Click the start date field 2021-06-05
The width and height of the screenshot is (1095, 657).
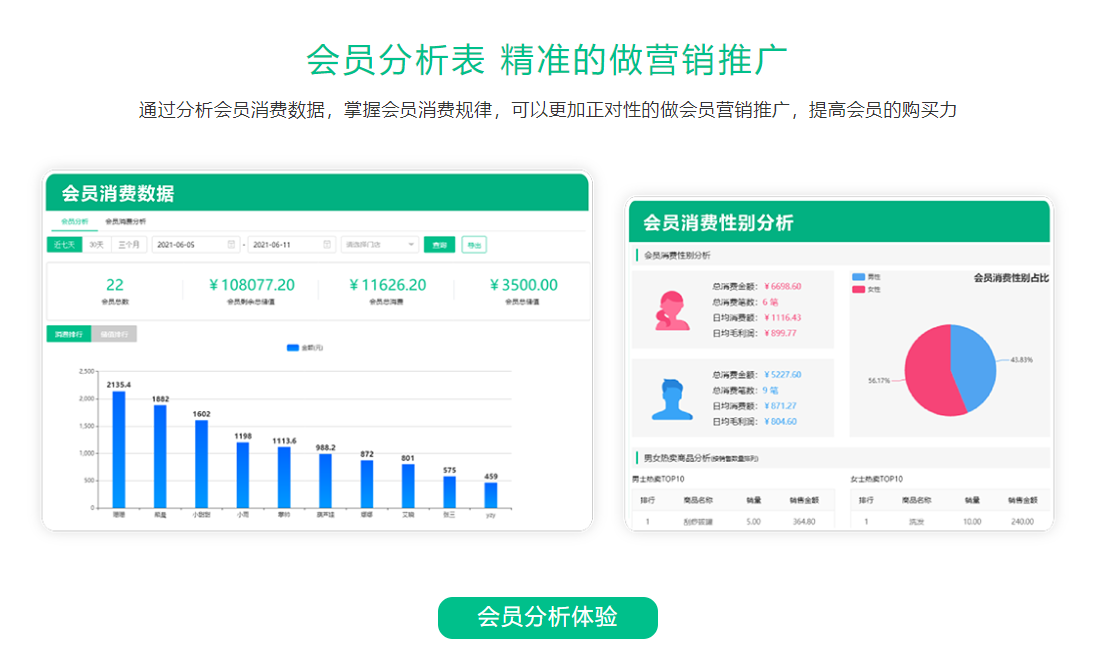tap(185, 244)
